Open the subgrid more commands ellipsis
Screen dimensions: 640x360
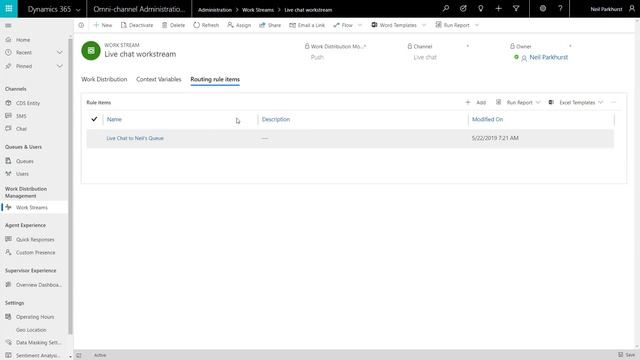(x=613, y=102)
